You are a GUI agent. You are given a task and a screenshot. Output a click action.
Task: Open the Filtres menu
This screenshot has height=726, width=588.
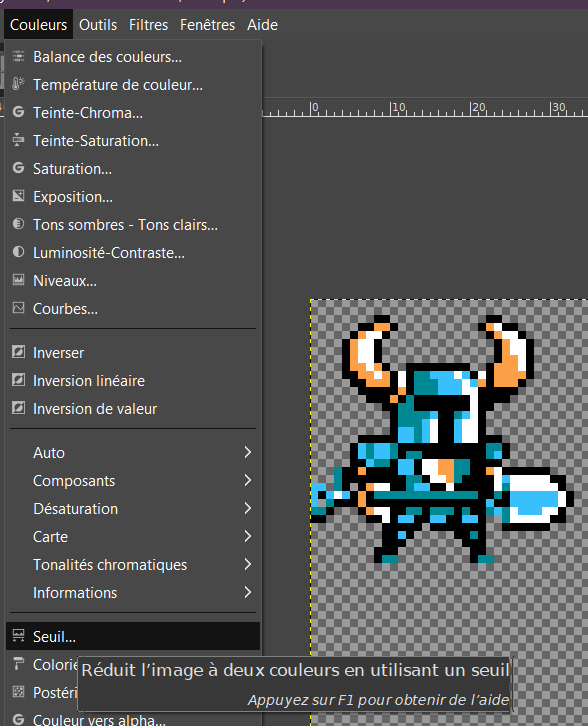148,25
